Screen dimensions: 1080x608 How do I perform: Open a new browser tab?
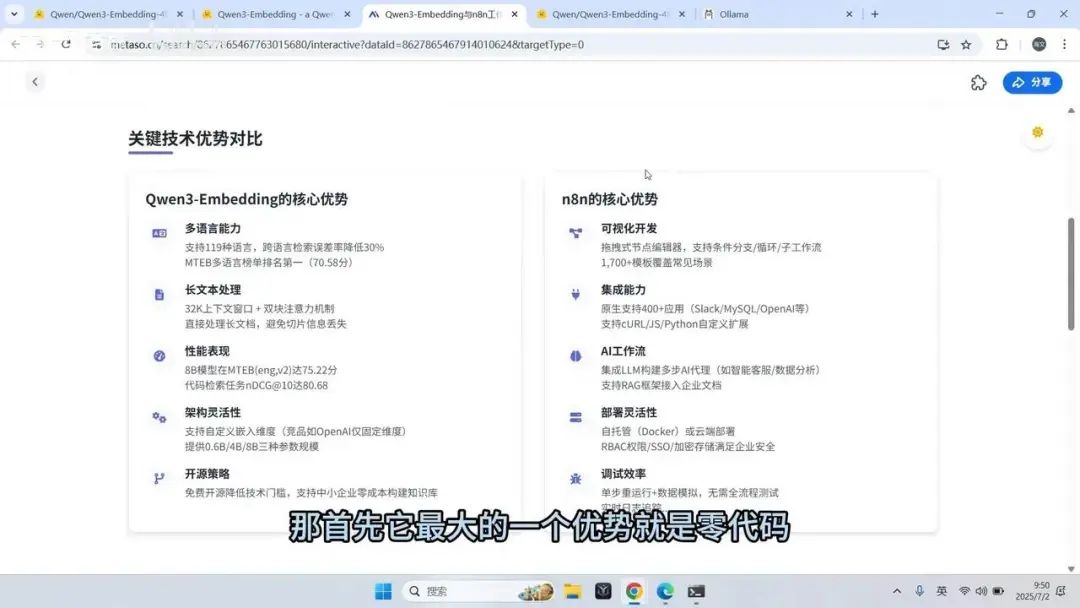875,14
